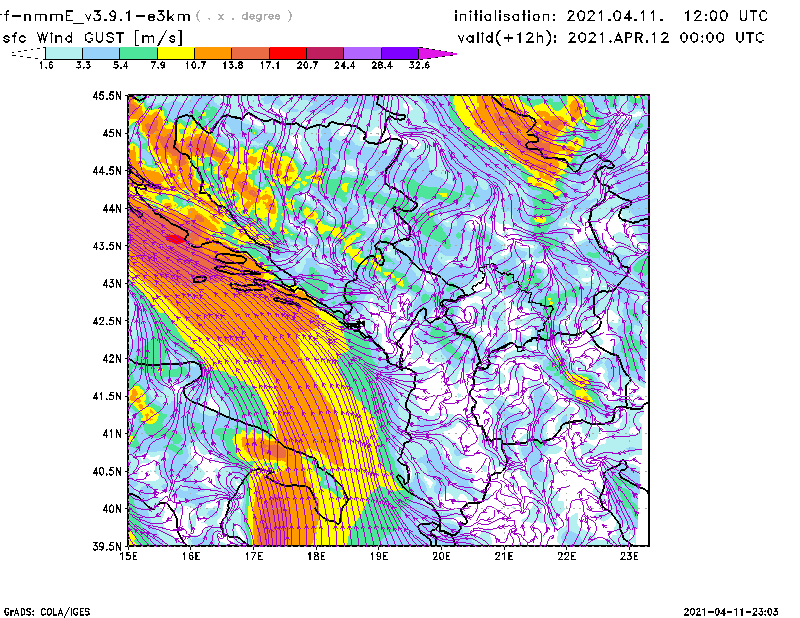Click the 44N latitude label
800x618 pixels.
tap(112, 208)
